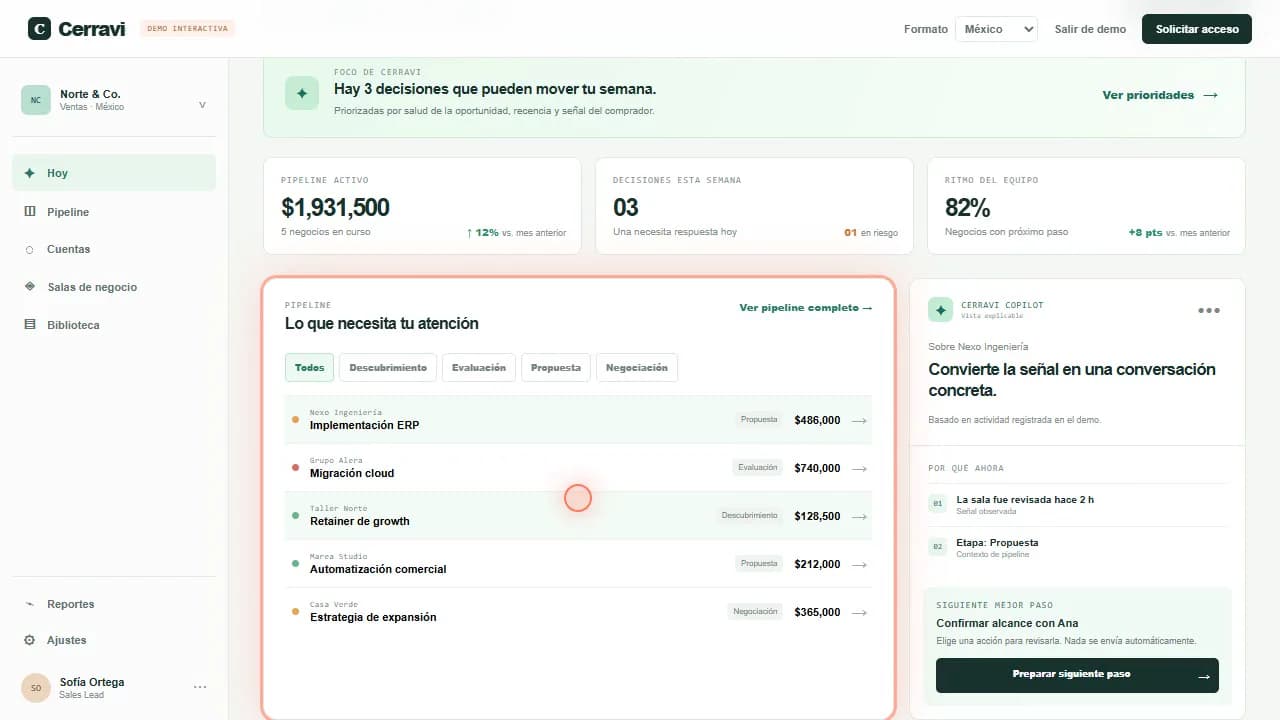Click the Solicitar acceso button
The width and height of the screenshot is (1280, 720).
pos(1197,29)
